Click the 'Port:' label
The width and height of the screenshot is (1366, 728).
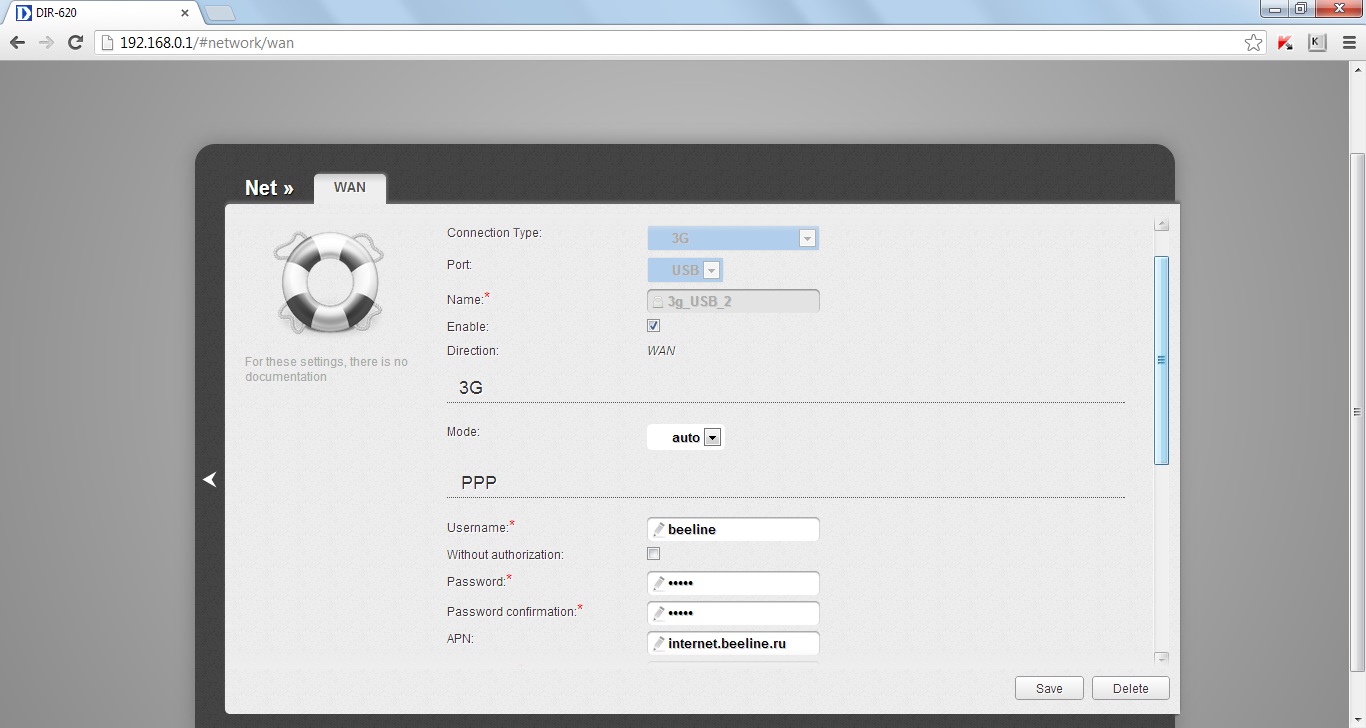point(459,265)
